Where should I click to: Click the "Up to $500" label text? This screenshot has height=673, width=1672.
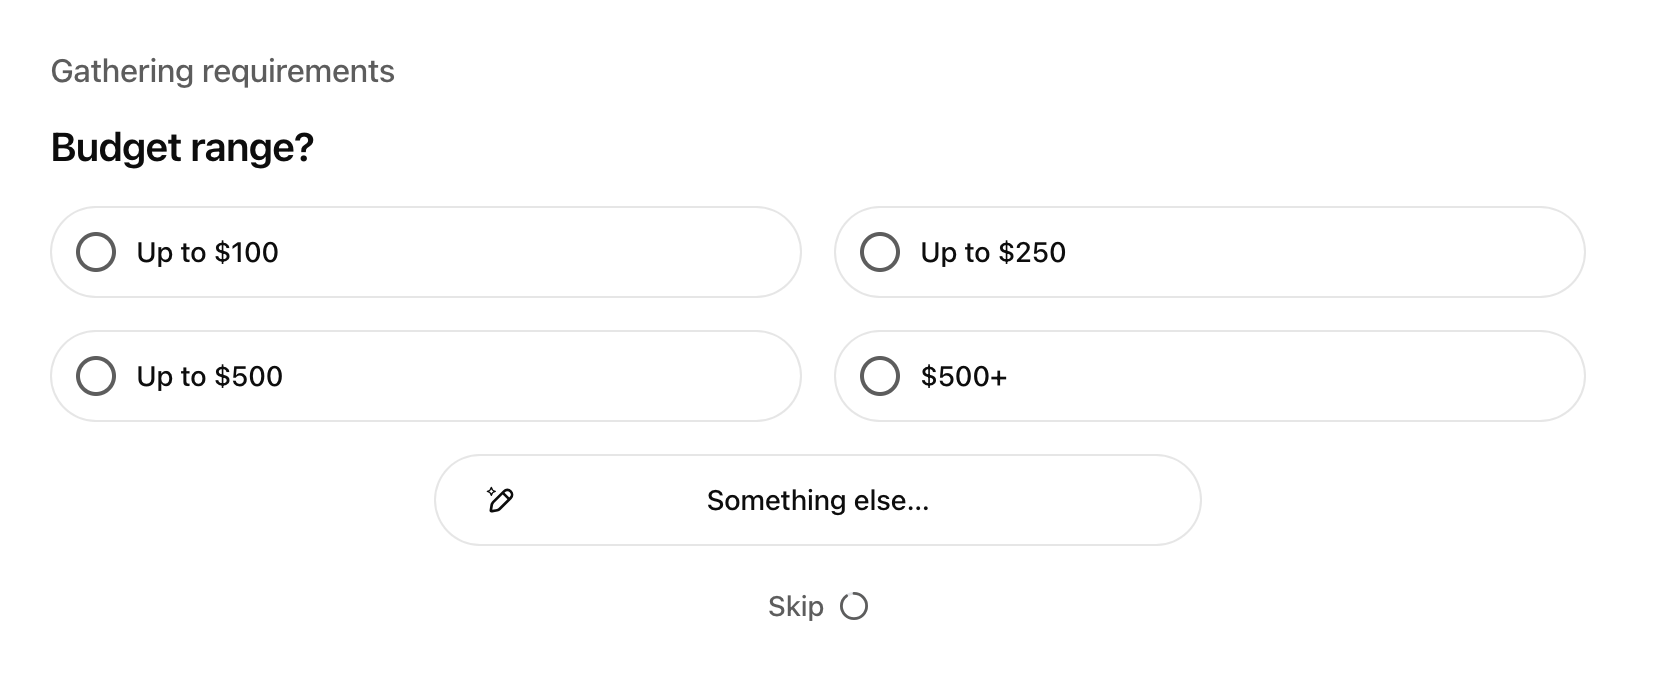(x=209, y=376)
